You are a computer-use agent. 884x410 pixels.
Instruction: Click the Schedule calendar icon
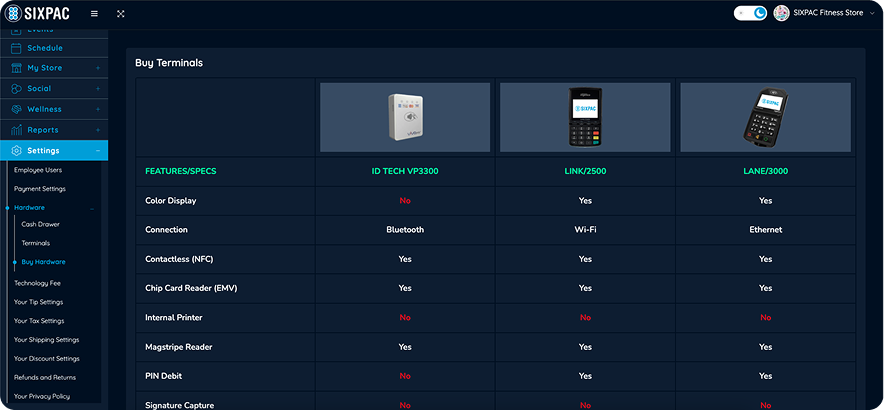pyautogui.click(x=16, y=49)
